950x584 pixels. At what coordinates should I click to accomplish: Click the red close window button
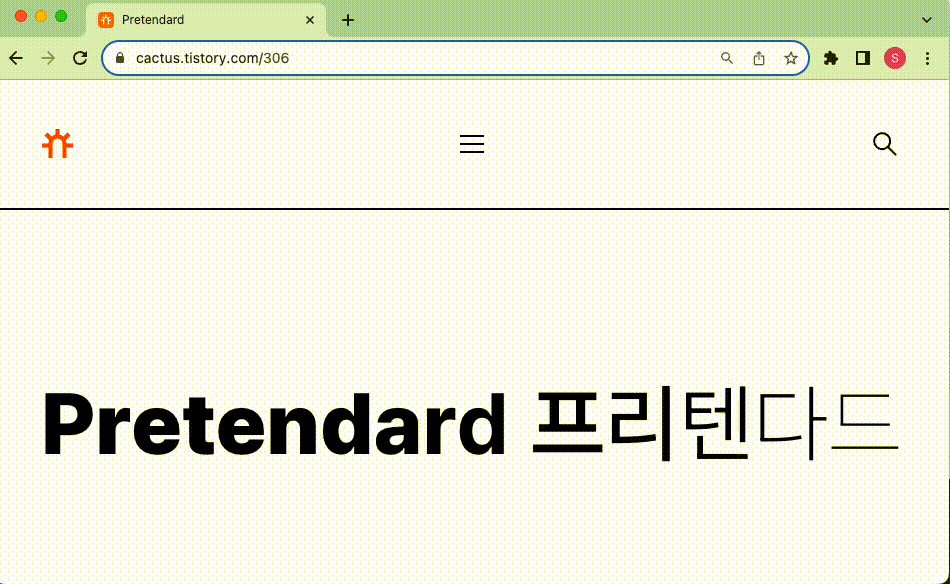click(21, 16)
